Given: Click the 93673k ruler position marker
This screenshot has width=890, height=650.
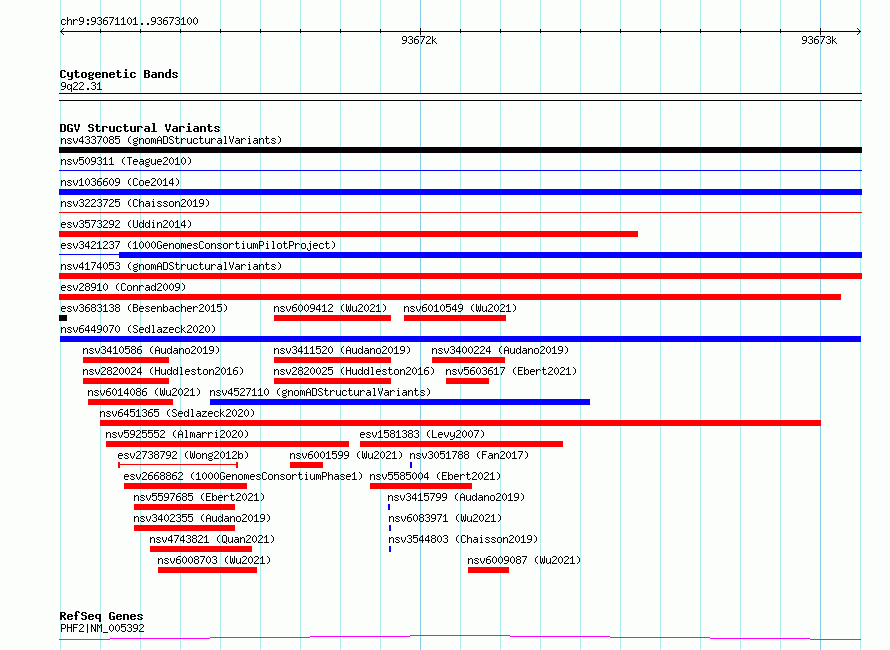Looking at the screenshot, I should pyautogui.click(x=819, y=40).
